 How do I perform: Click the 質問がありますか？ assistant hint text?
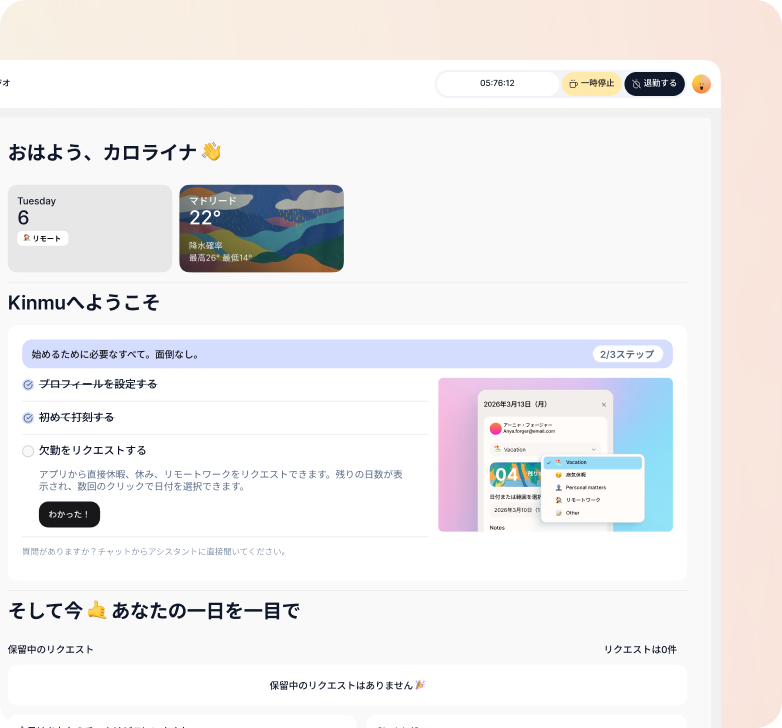(154, 551)
